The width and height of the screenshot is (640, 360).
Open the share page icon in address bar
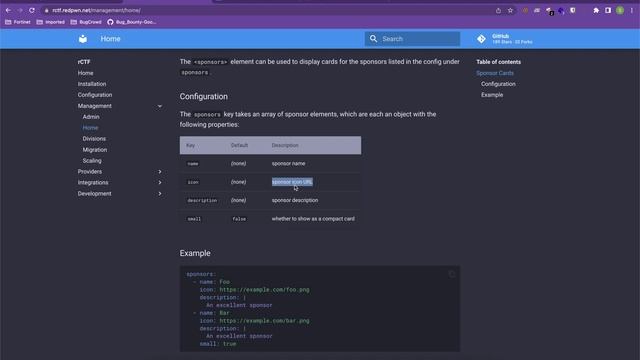(x=498, y=11)
